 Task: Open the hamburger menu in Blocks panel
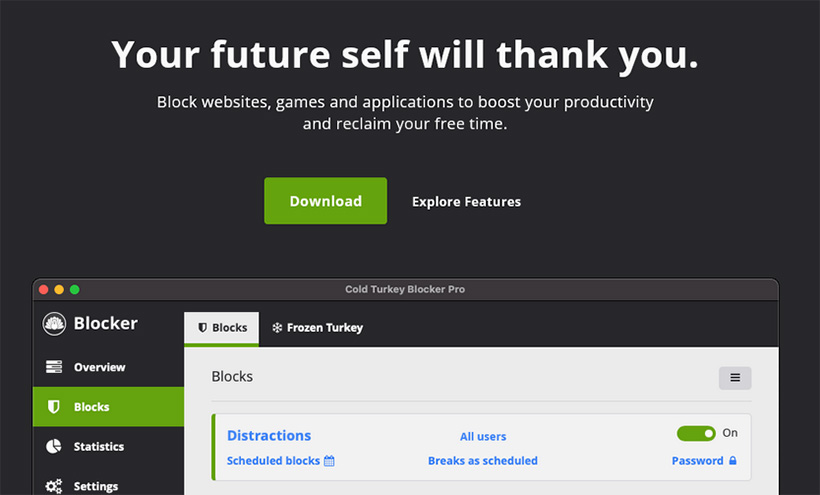[x=735, y=378]
